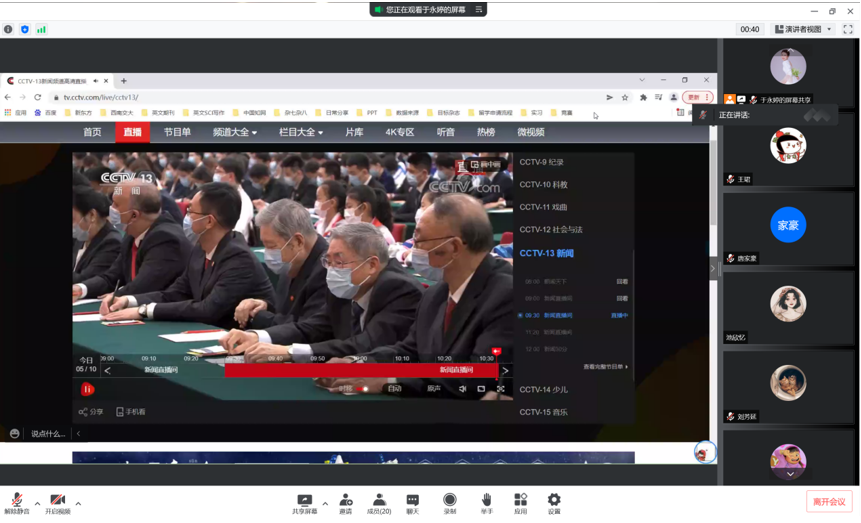The width and height of the screenshot is (861, 523).
Task: Open the speaker view layout dropdown
Action: (804, 30)
